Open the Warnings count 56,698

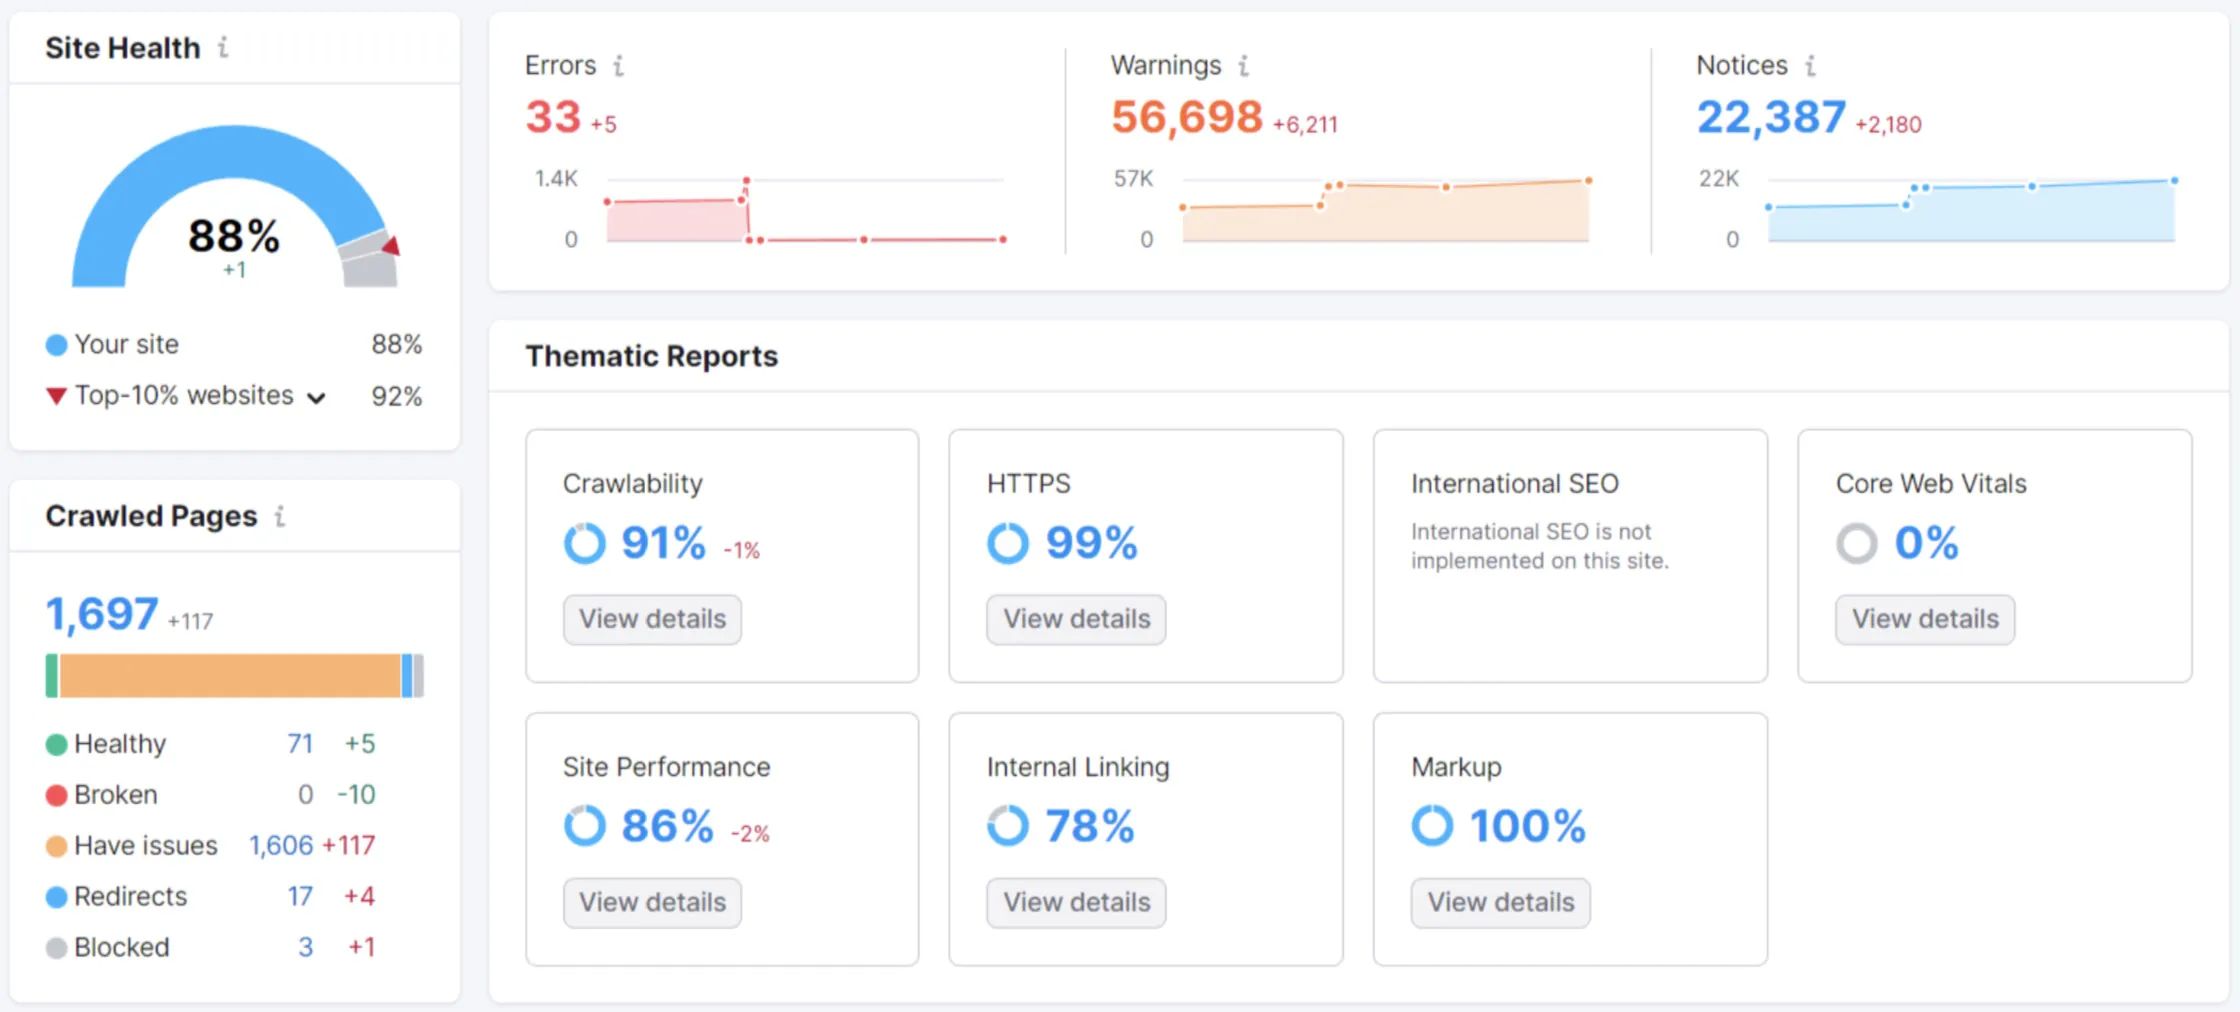(x=1187, y=117)
